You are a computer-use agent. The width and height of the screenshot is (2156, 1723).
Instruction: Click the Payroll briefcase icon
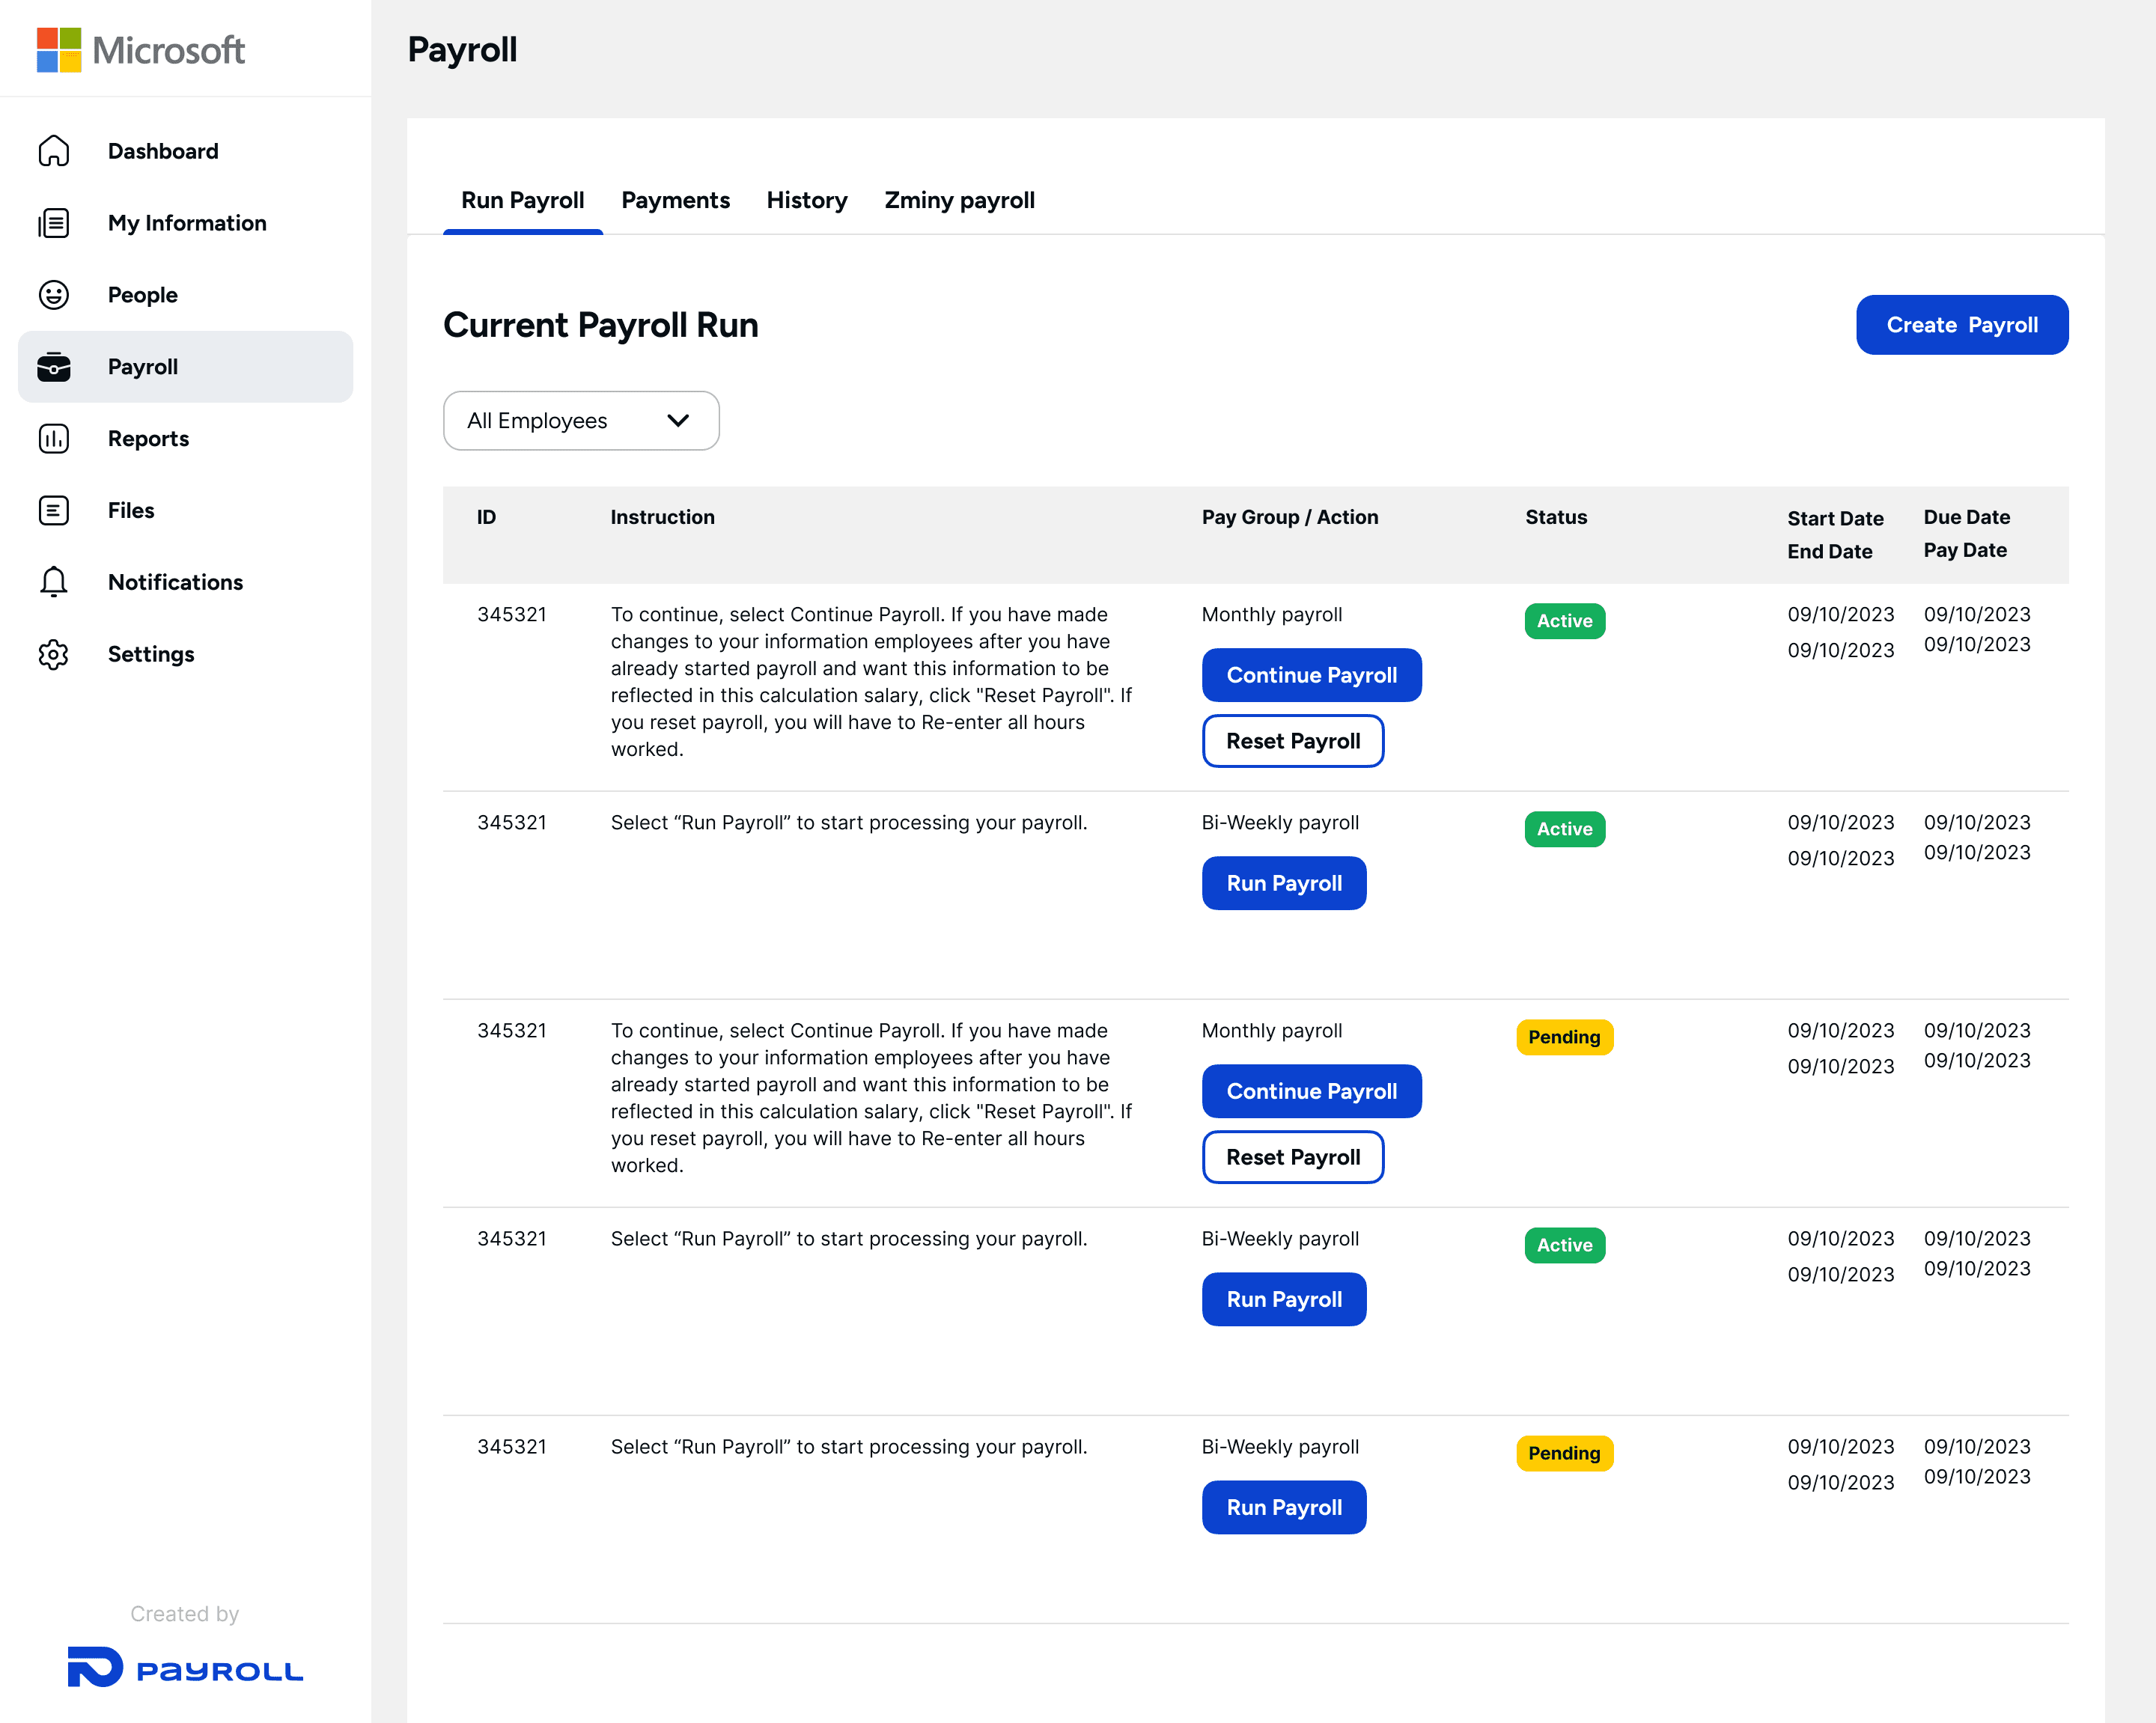click(54, 367)
